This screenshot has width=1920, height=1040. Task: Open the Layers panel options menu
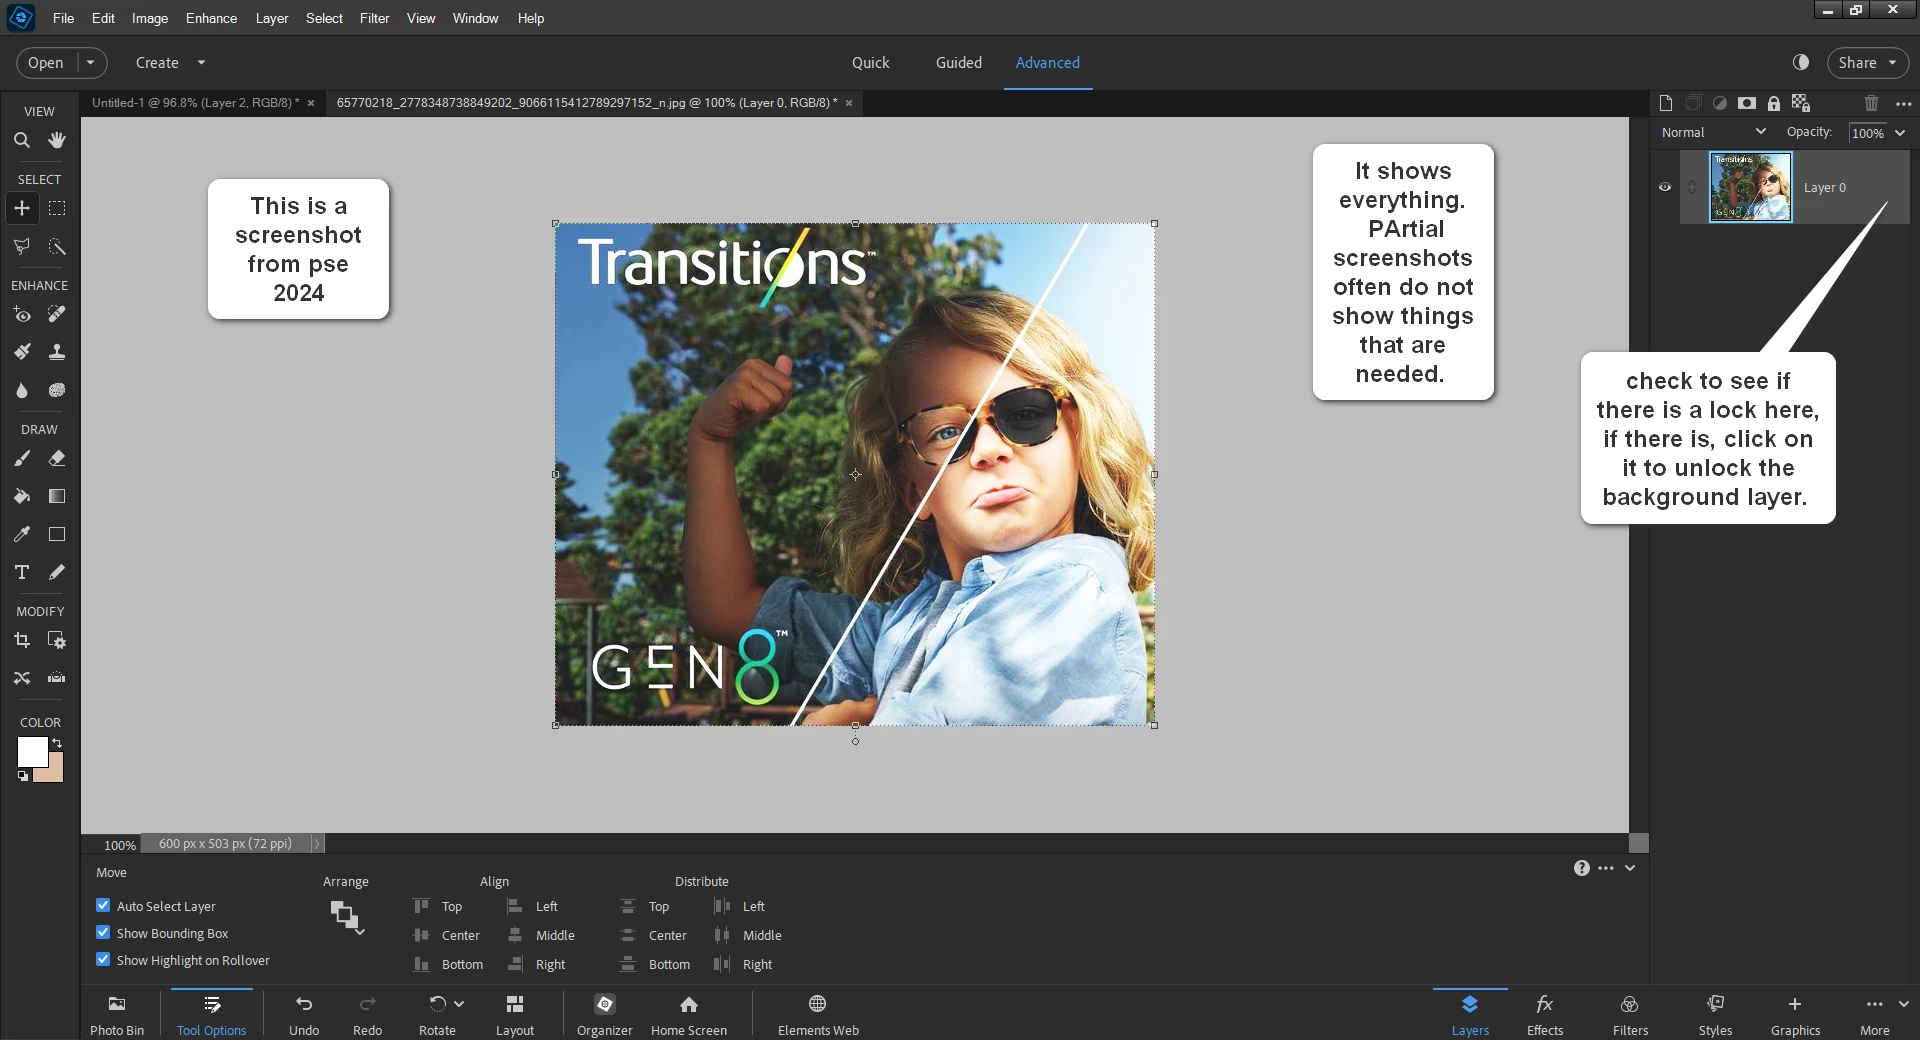click(1903, 103)
